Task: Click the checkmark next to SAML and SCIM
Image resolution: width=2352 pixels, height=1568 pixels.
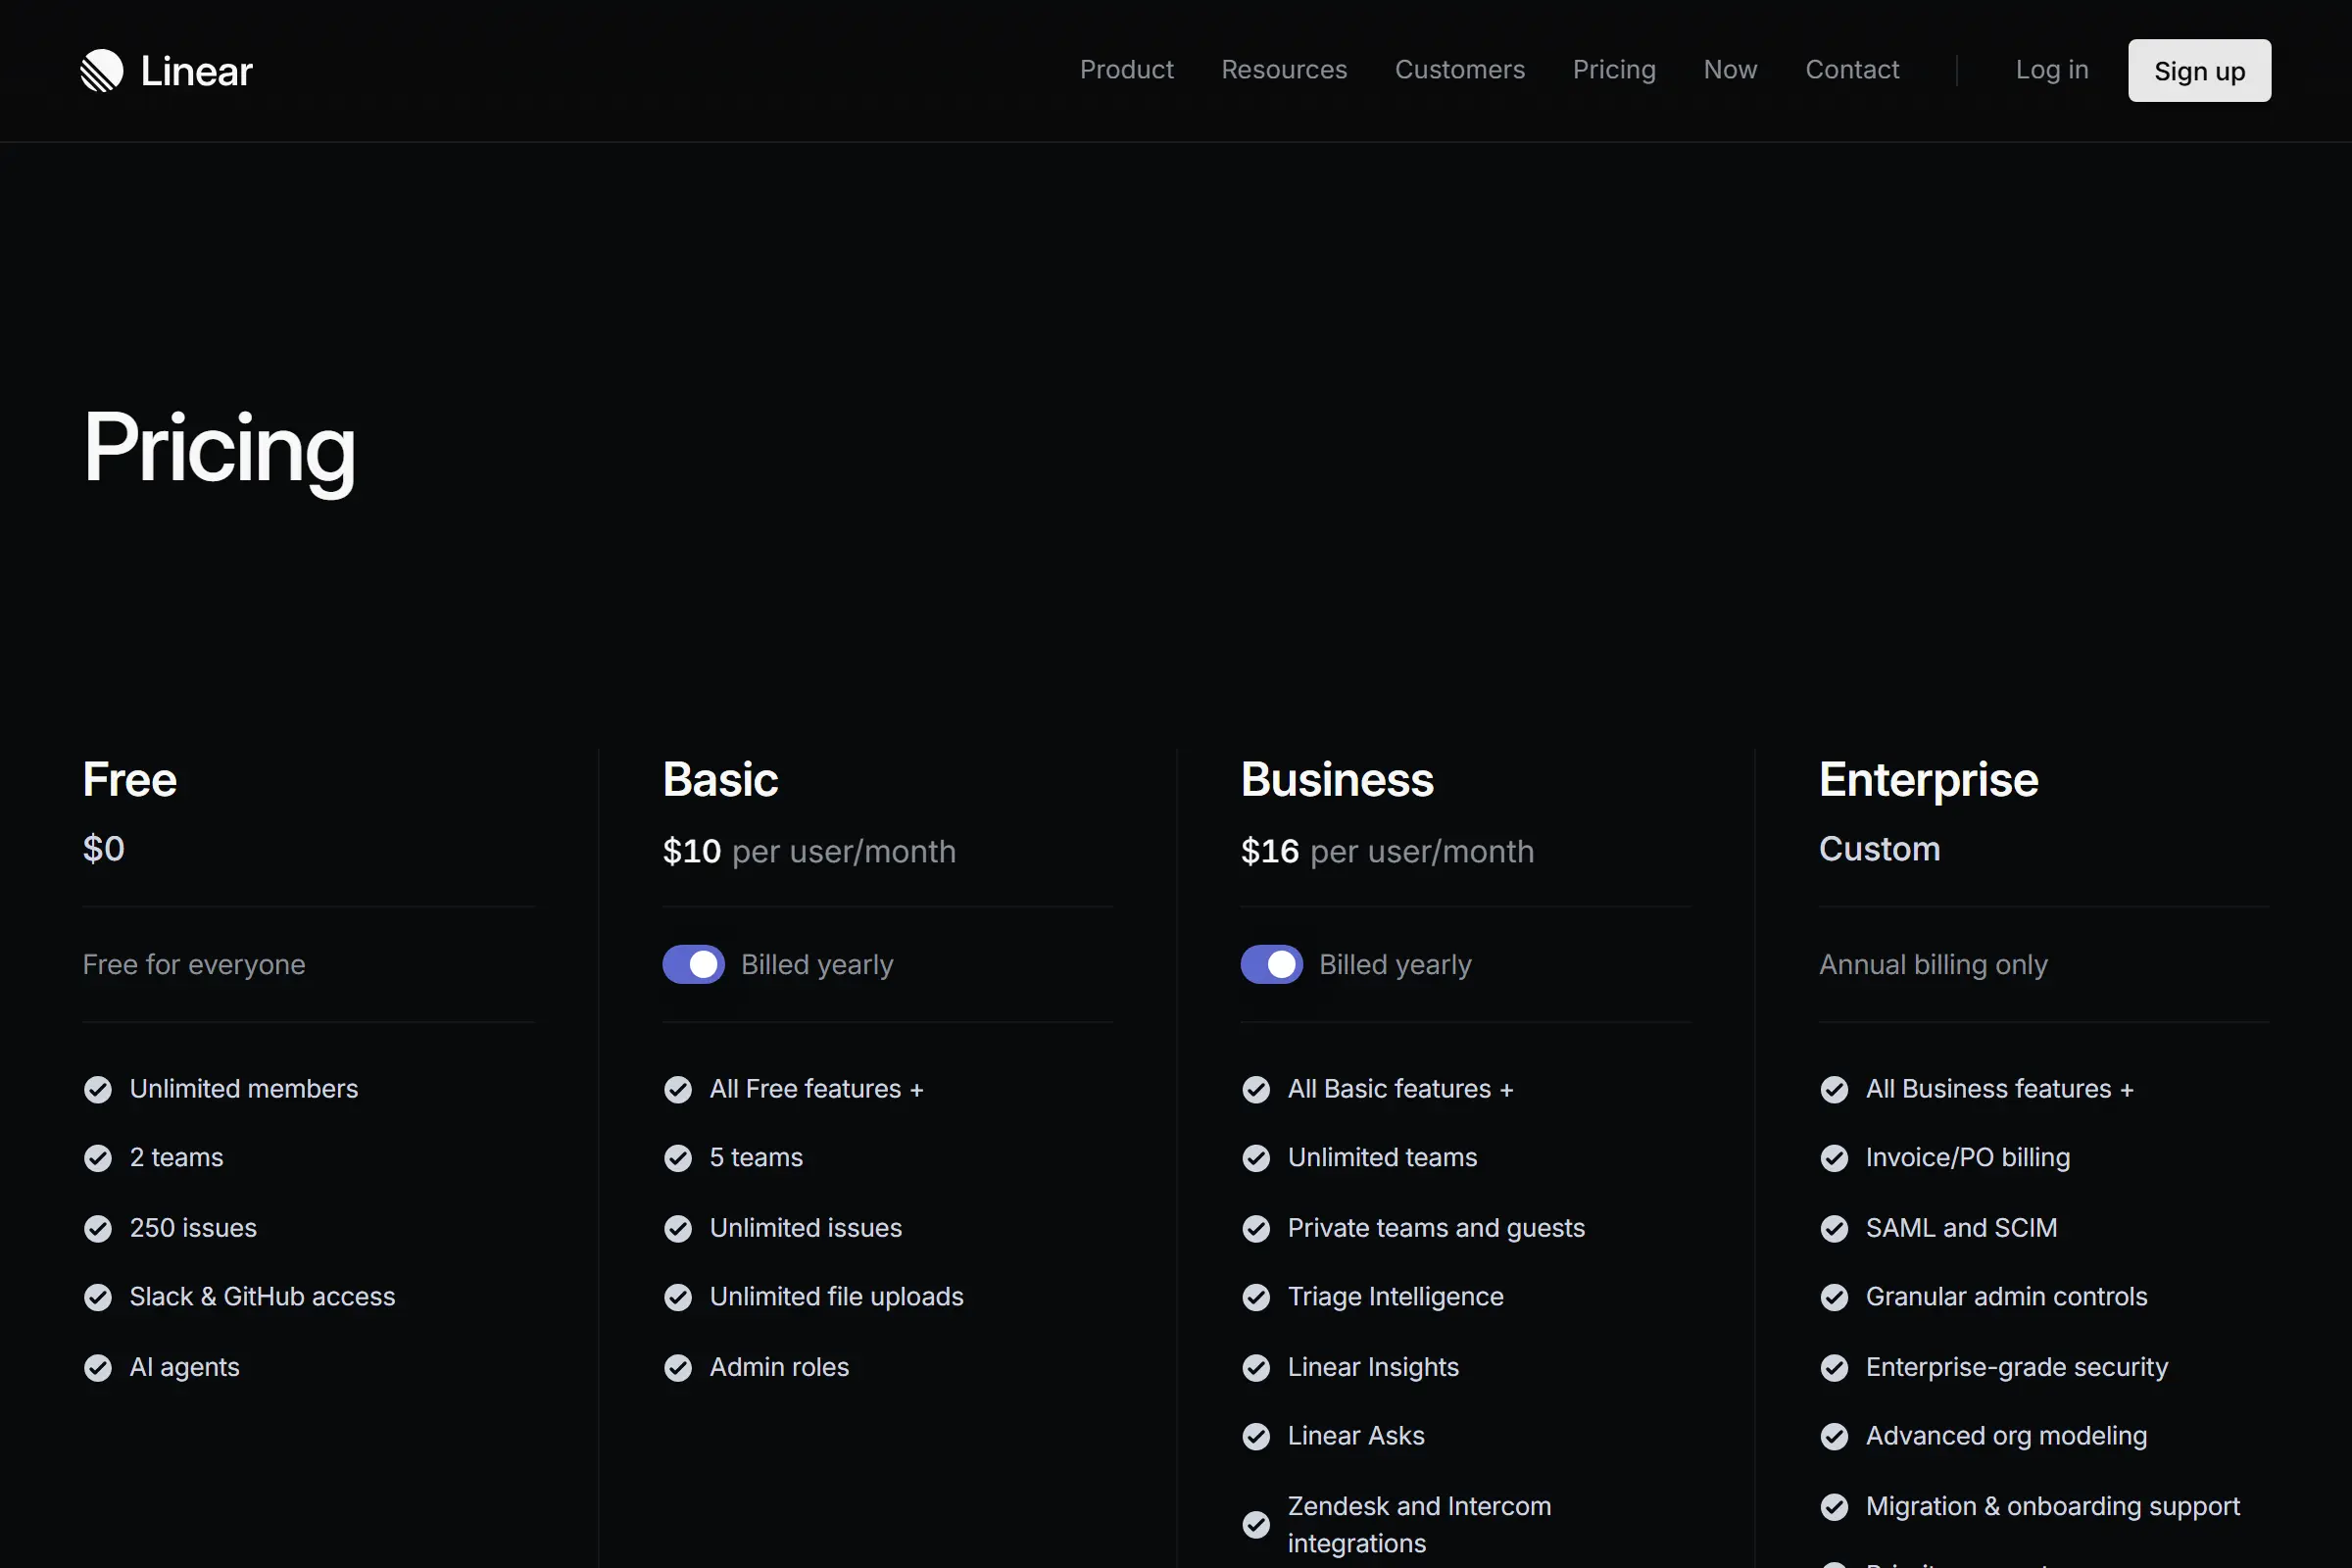Action: (x=1834, y=1228)
